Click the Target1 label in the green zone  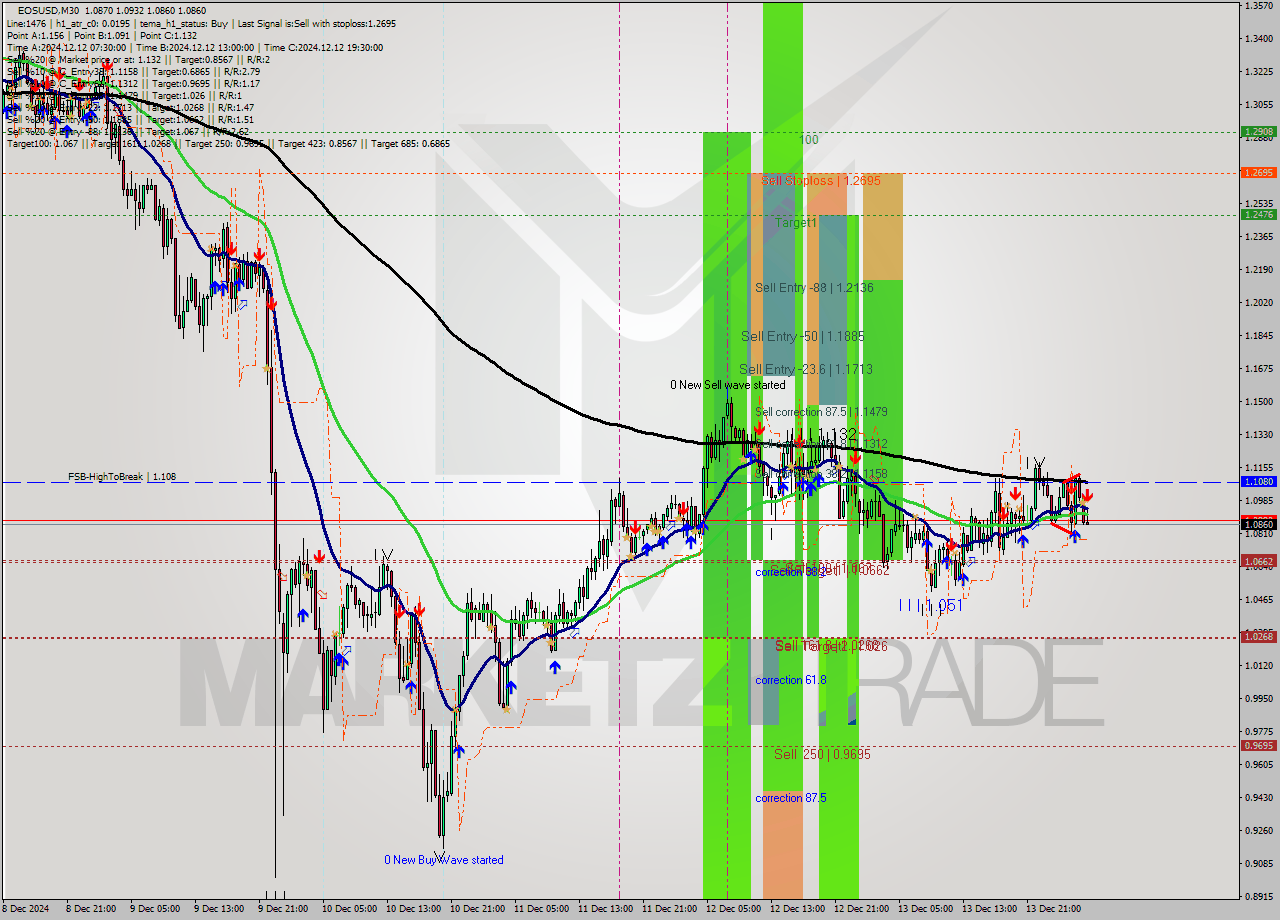(x=796, y=223)
